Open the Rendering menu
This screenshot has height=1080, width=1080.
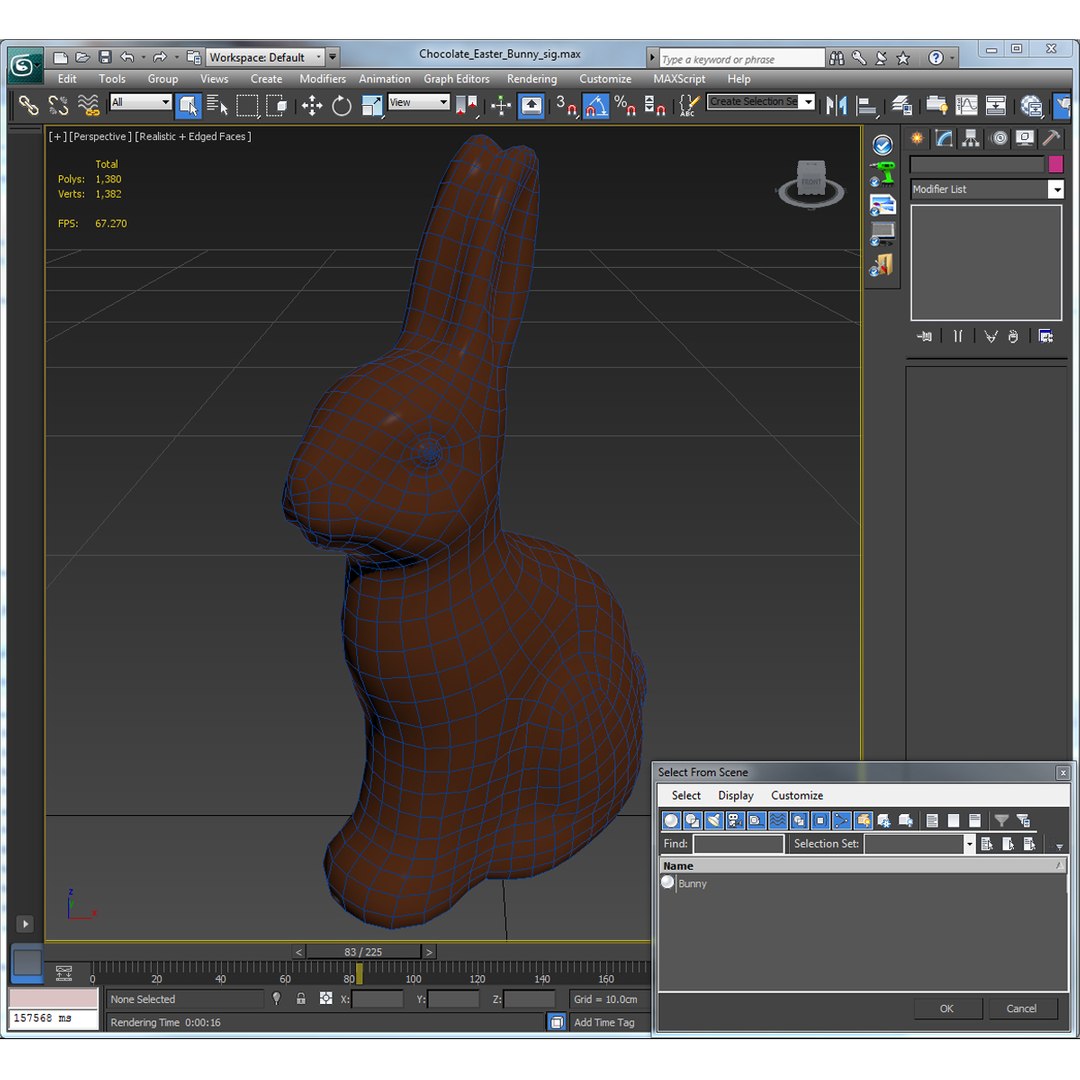click(x=532, y=79)
